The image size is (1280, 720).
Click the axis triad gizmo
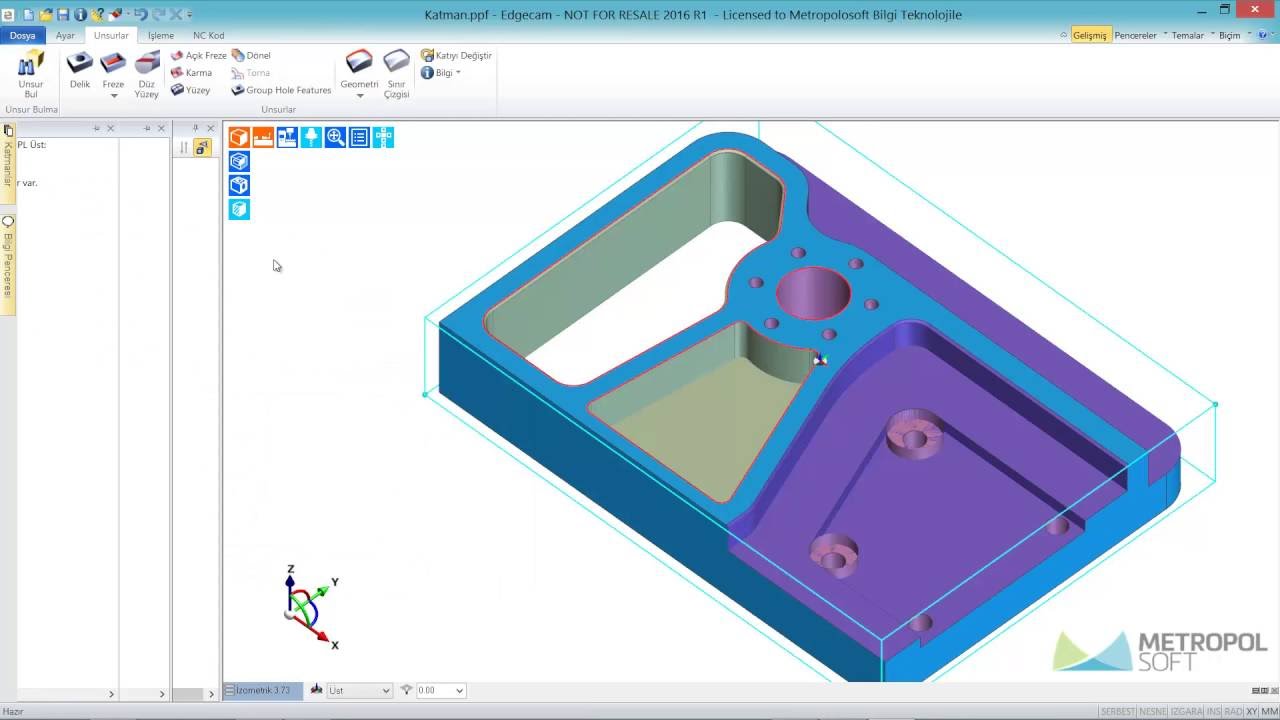tap(310, 607)
